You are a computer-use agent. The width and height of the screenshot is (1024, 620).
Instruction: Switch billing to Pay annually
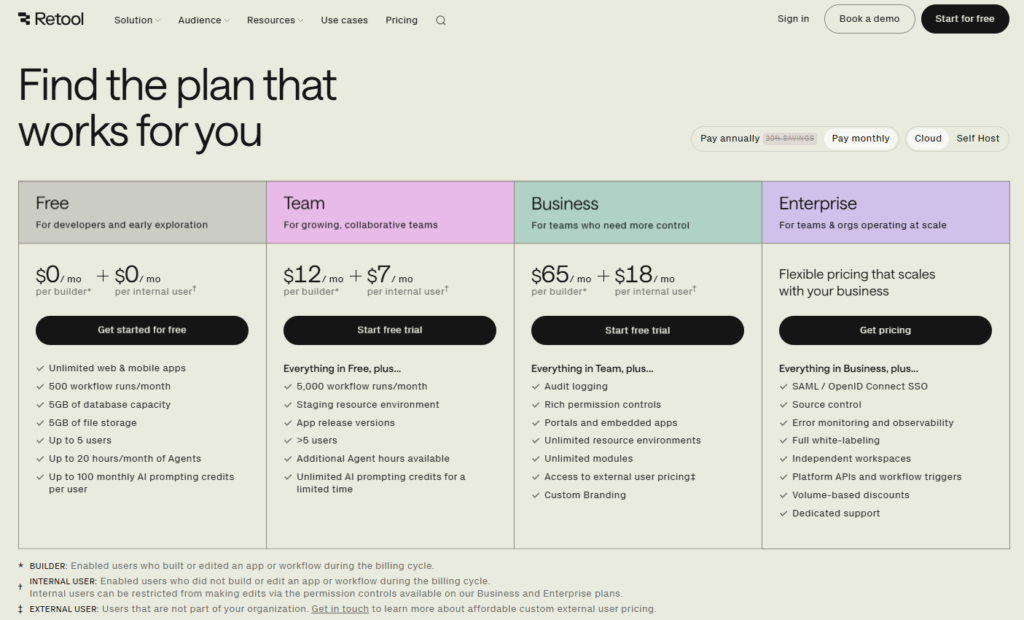click(x=757, y=139)
